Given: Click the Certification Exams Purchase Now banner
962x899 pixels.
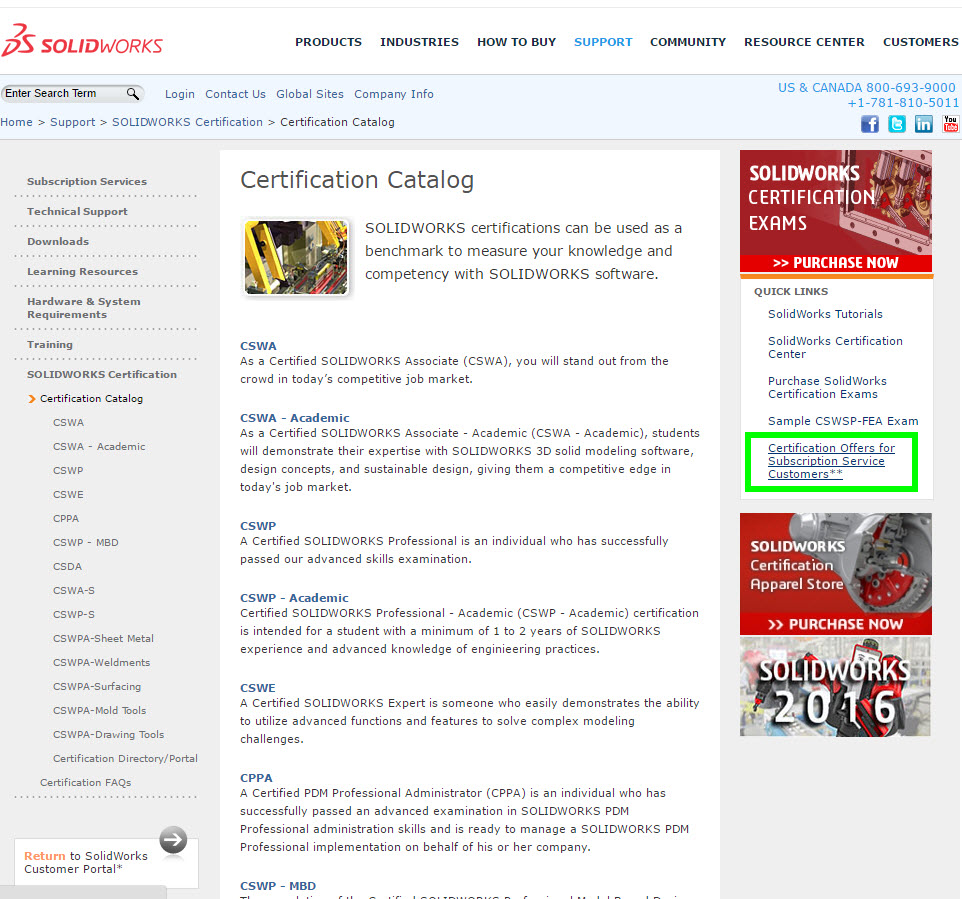Looking at the screenshot, I should 836,211.
